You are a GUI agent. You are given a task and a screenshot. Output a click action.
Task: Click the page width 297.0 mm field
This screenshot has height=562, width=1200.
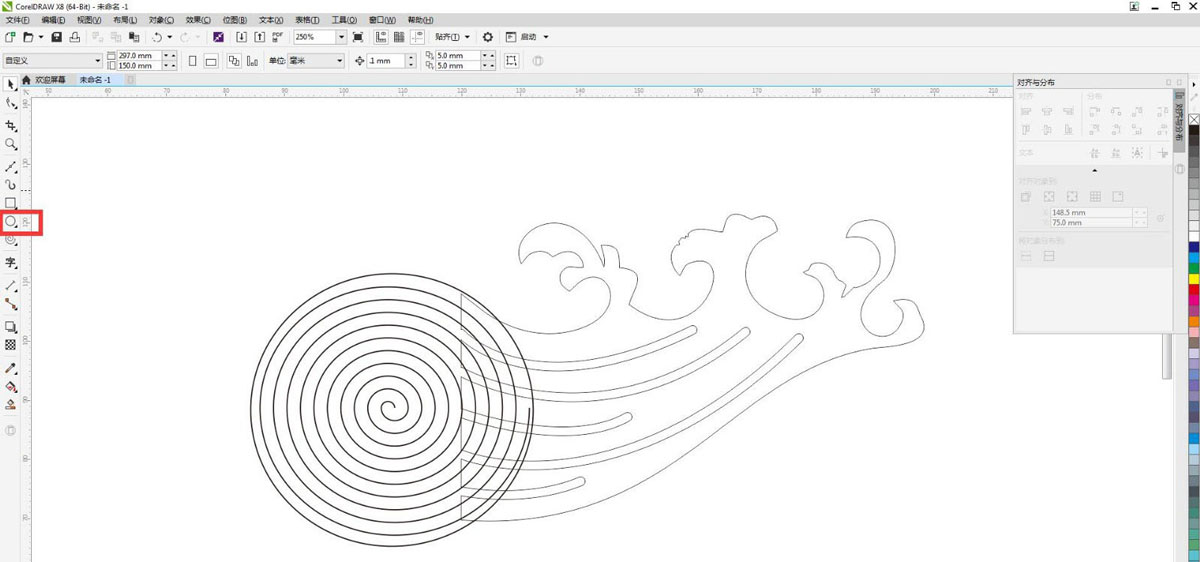tap(136, 56)
